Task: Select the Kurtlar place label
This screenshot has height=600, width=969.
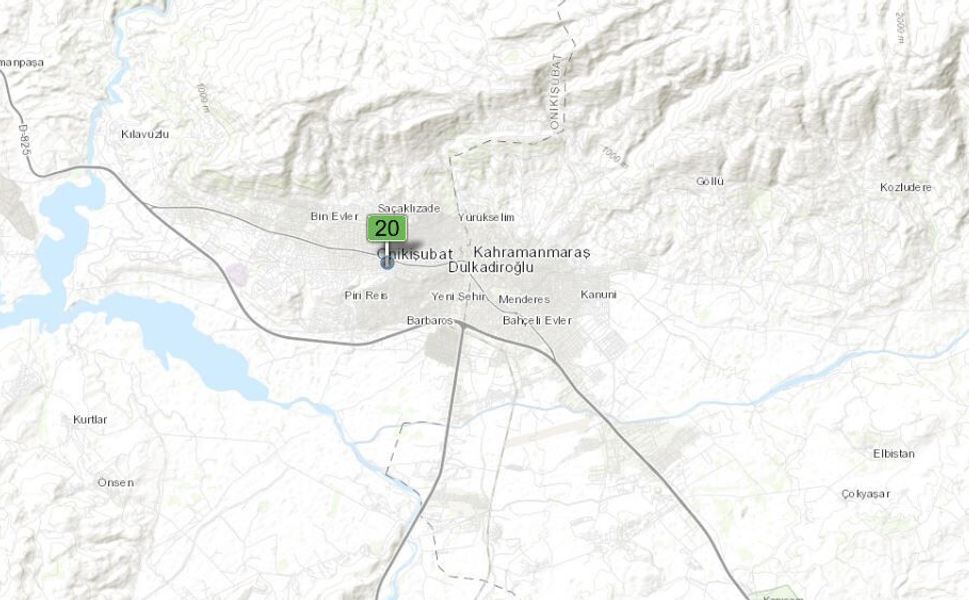Action: tap(90, 420)
